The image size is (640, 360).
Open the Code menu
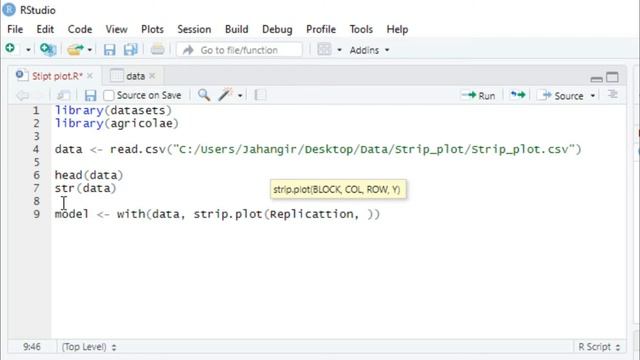tap(80, 29)
